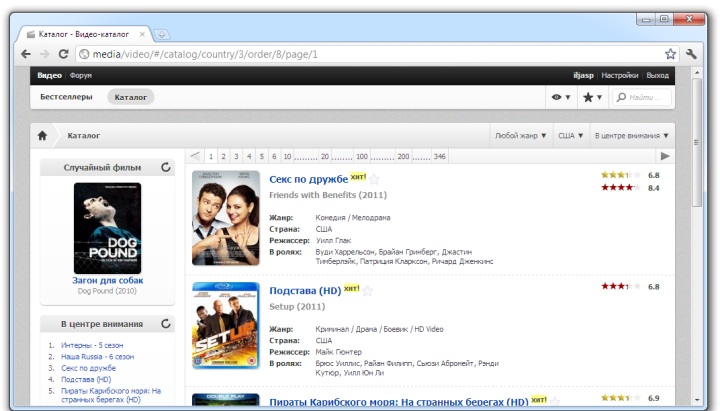Go to pagination page 2
The image size is (720, 411).
pos(224,156)
